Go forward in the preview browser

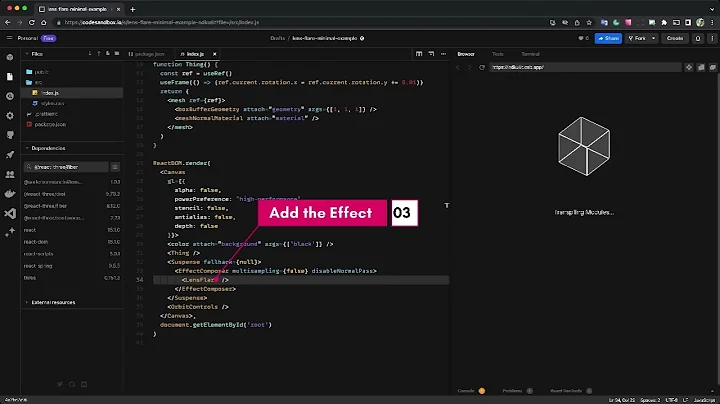(469, 67)
